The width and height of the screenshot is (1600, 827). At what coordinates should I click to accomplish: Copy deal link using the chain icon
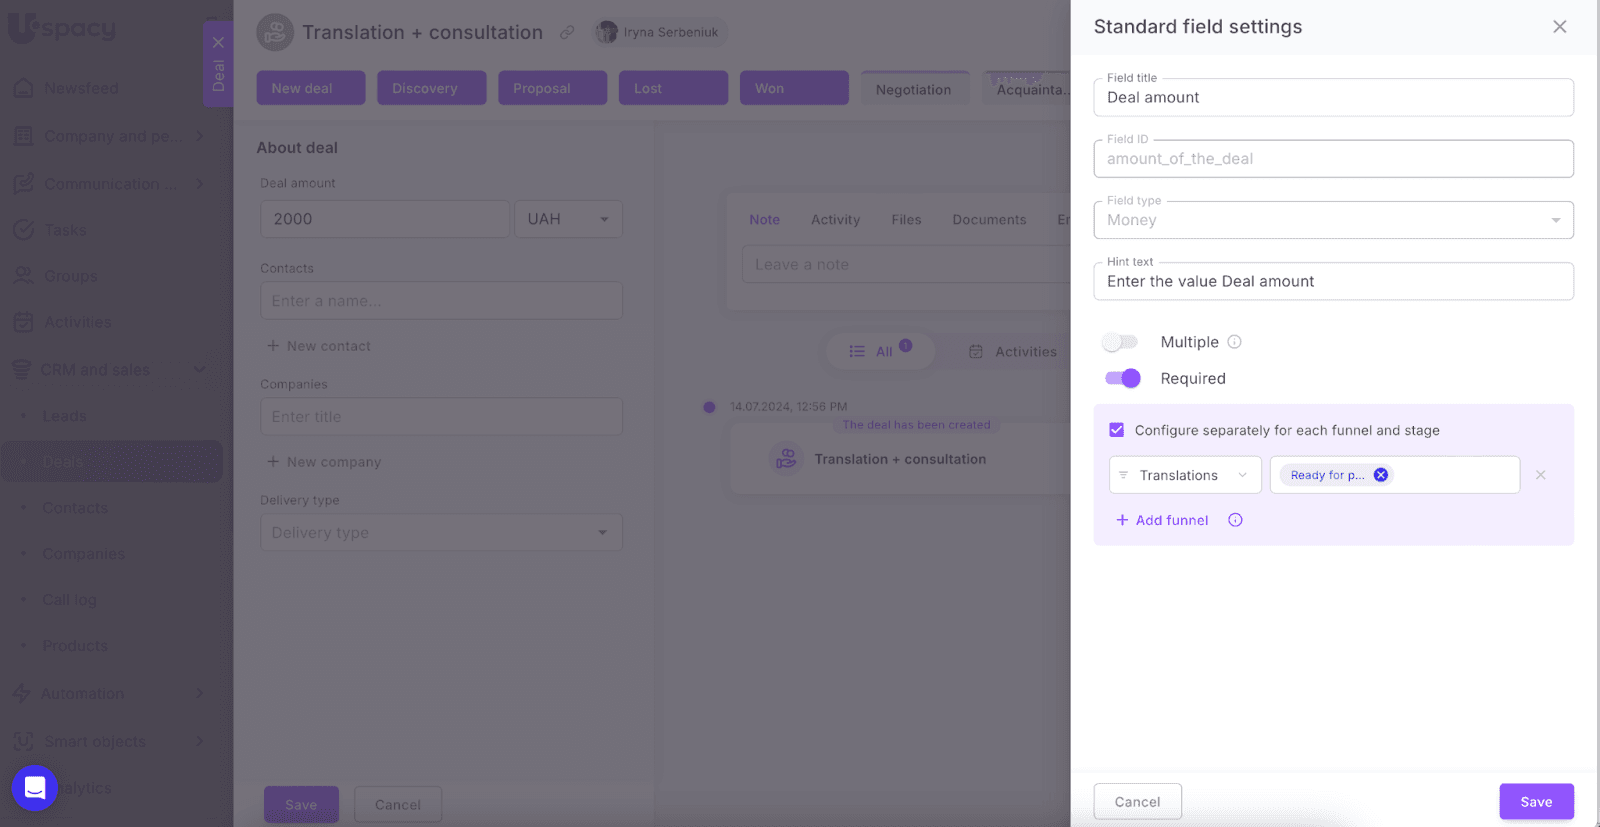tap(567, 32)
